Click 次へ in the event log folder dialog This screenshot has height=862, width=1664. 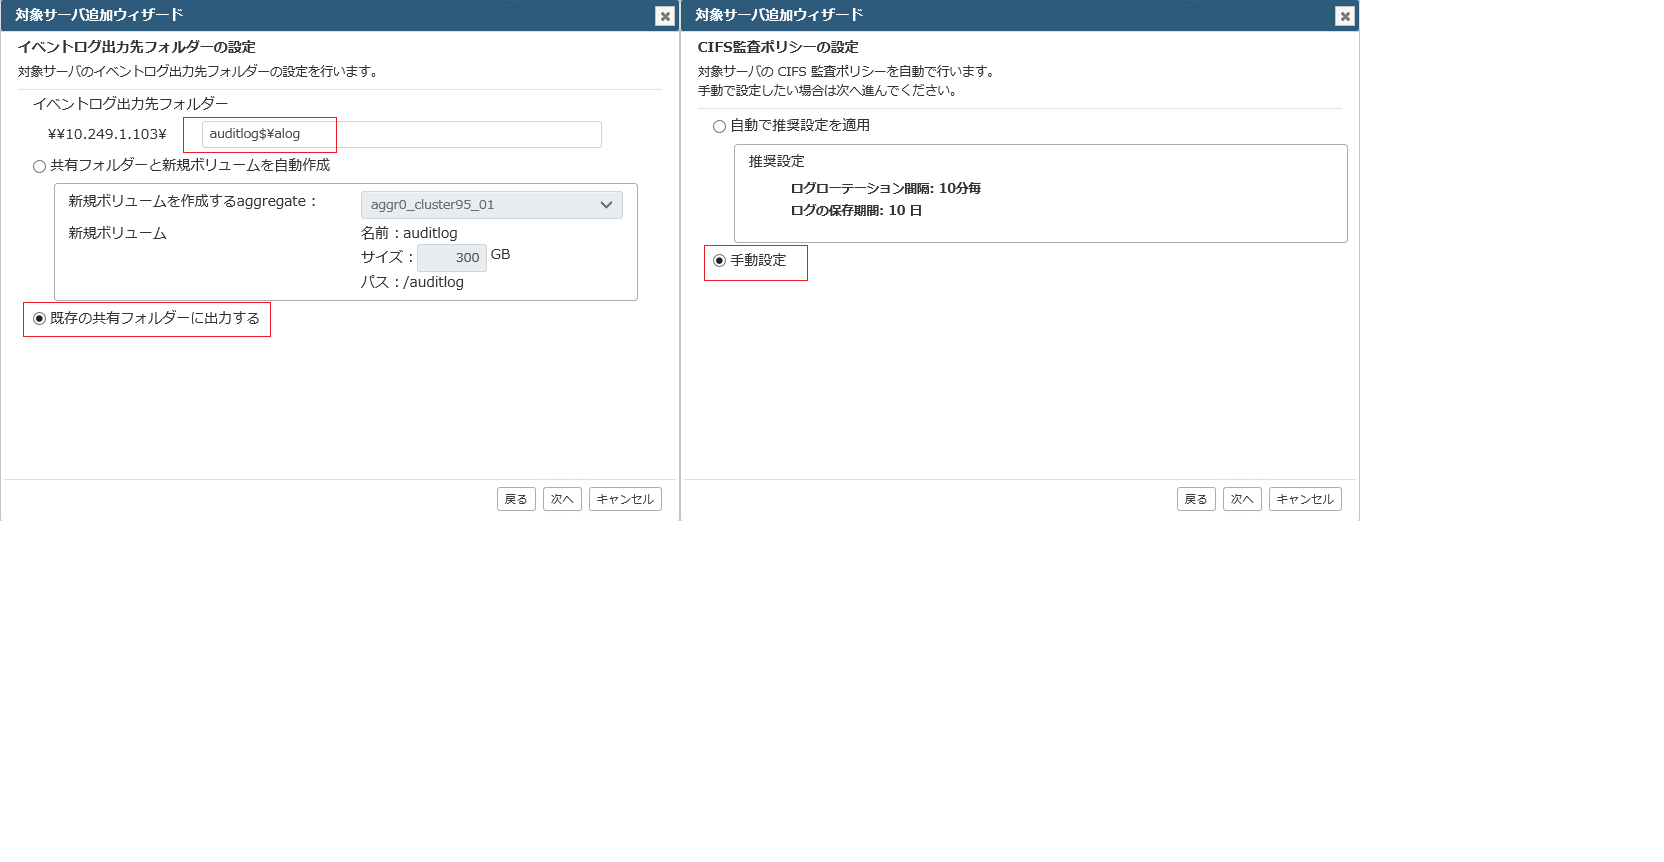coord(562,499)
